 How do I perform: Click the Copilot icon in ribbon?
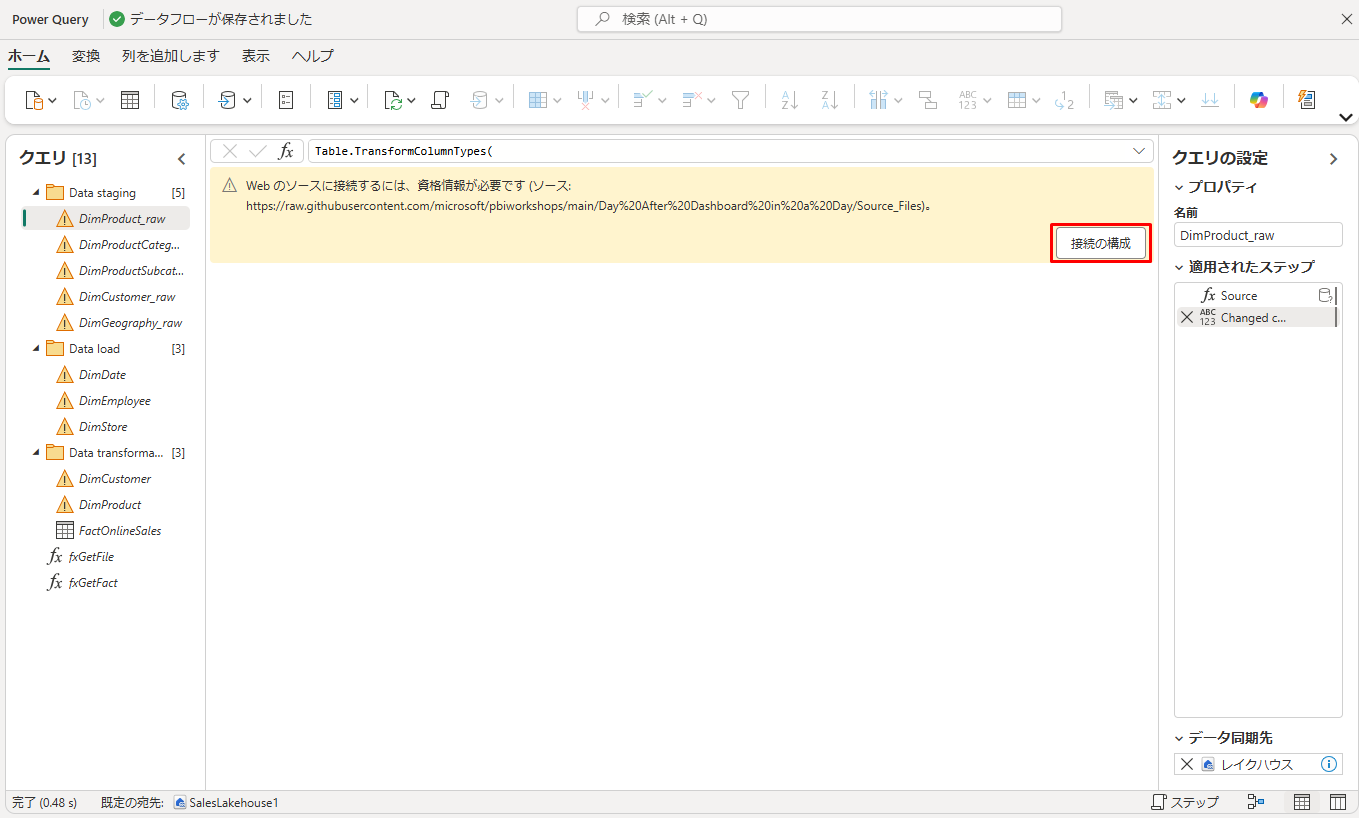point(1258,100)
